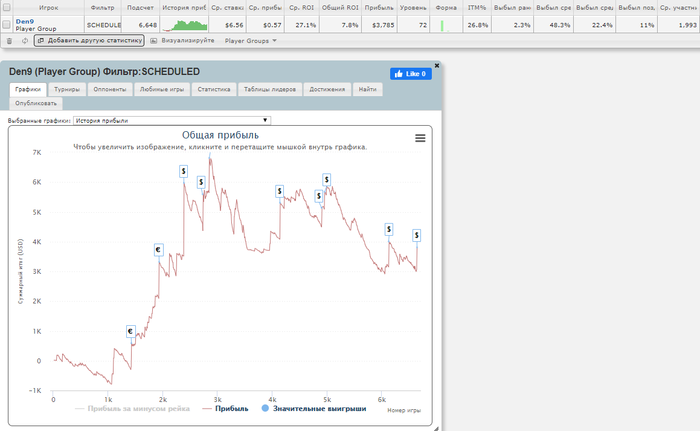
Task: Click the SCHEDULED filter cell
Action: coord(104,25)
